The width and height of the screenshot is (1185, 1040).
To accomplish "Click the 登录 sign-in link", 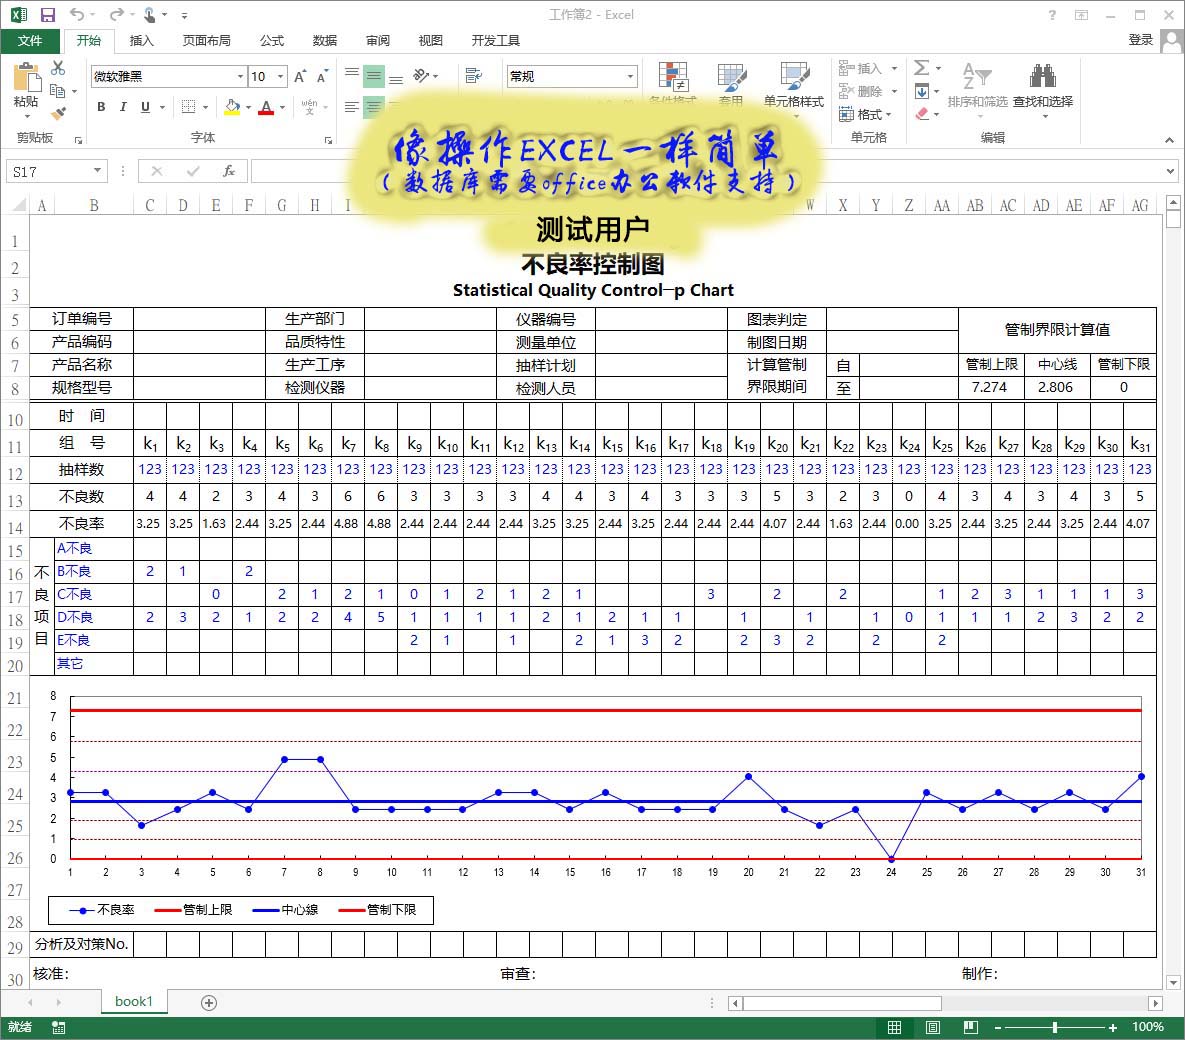I will (1140, 40).
